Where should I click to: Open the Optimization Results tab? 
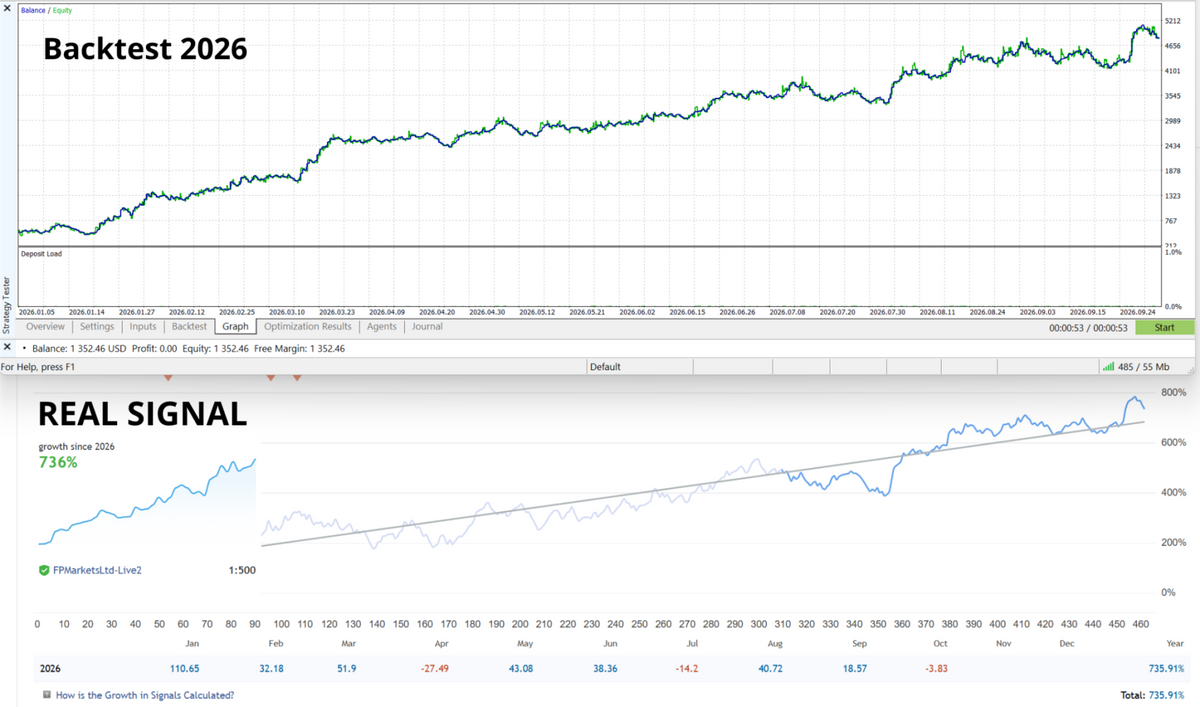pyautogui.click(x=308, y=326)
